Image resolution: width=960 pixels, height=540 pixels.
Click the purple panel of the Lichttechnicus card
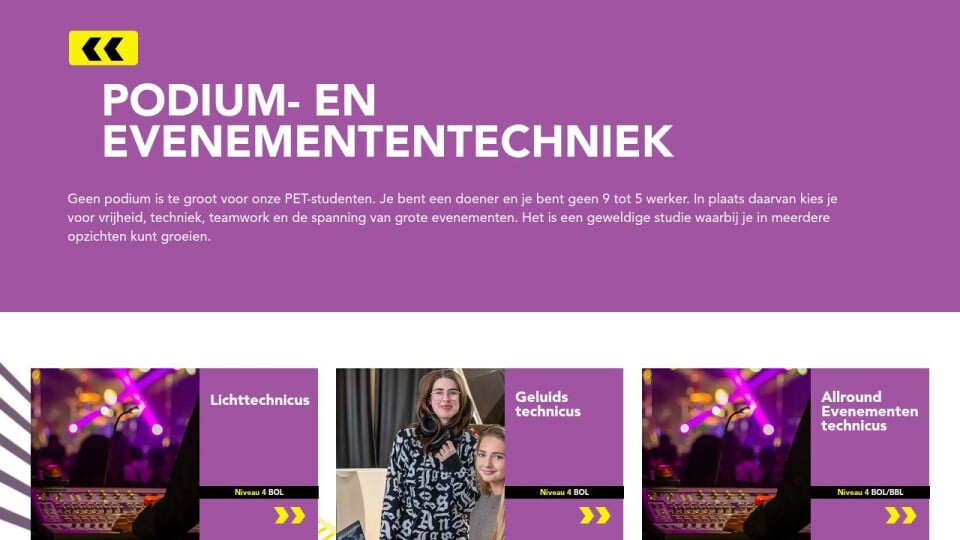(259, 447)
